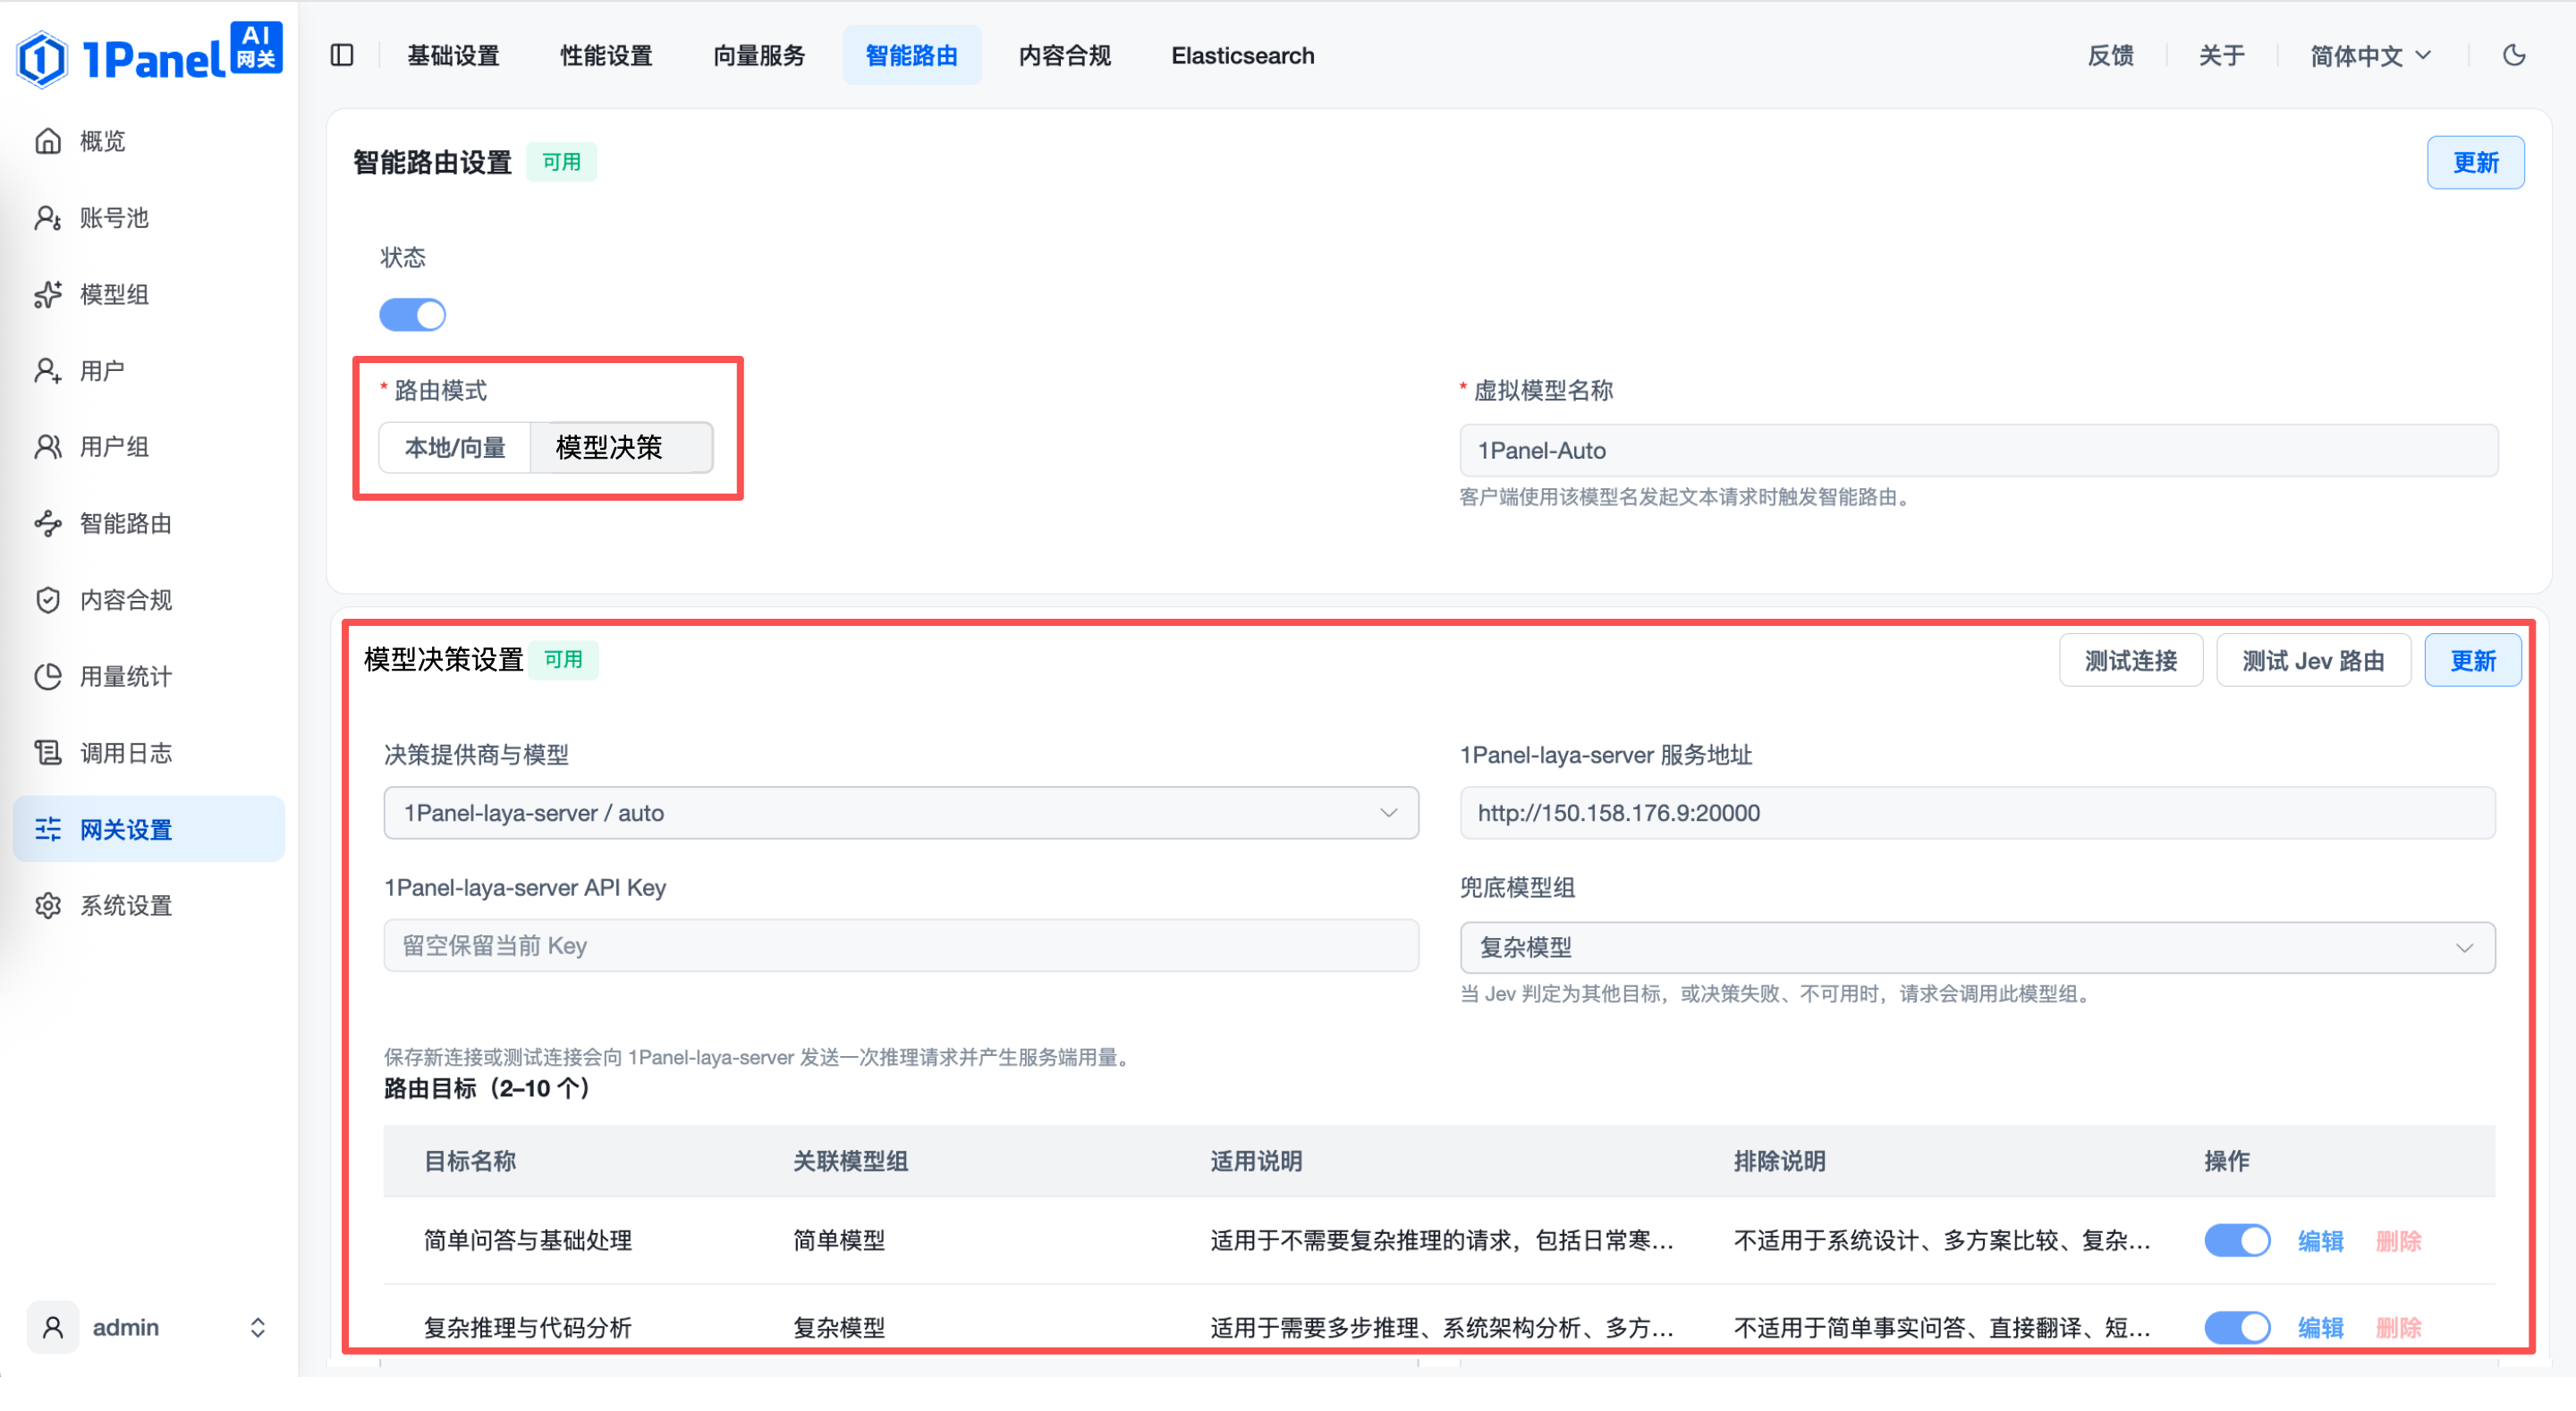This screenshot has height=1411, width=2576.
Task: Expand the admin account menu chevron
Action: tap(258, 1328)
